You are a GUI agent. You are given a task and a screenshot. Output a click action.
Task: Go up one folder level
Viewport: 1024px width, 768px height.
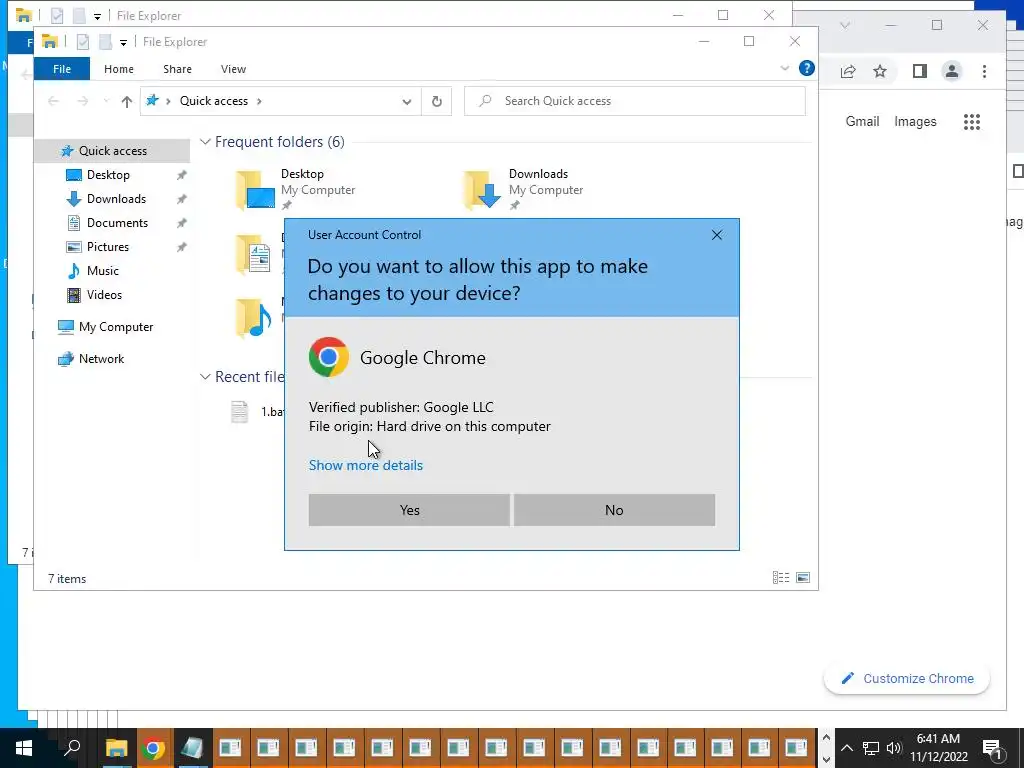click(x=127, y=101)
